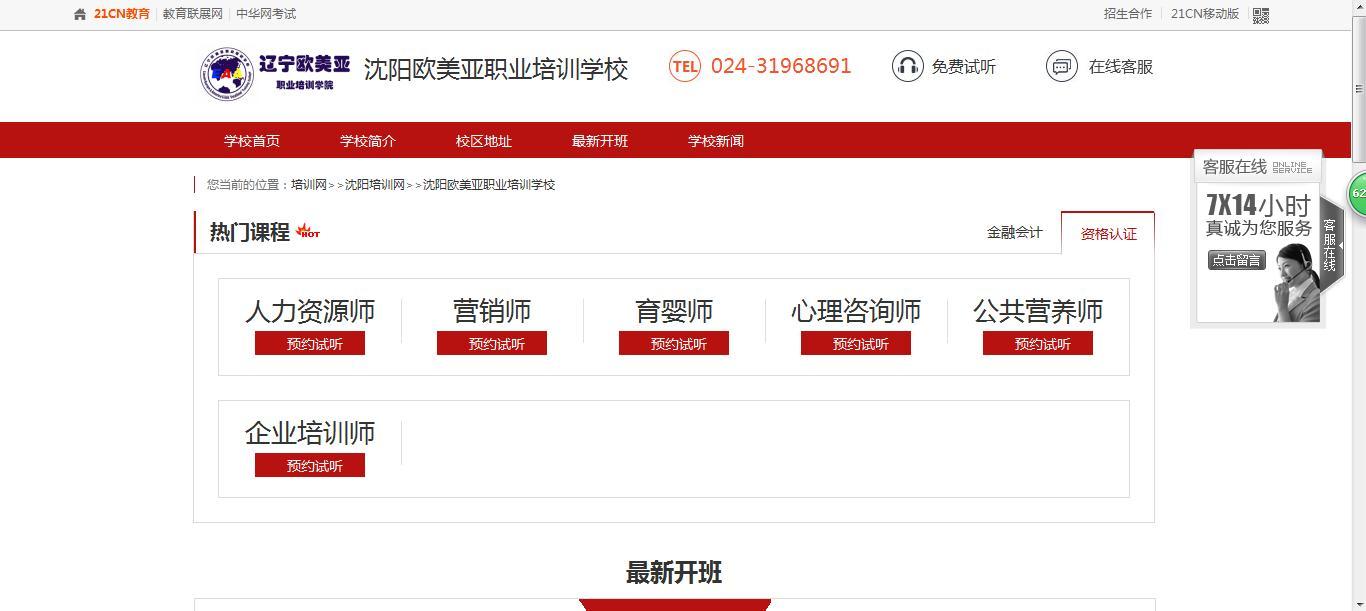Book trial for 人力资源师 with 预约试听
The width and height of the screenshot is (1366, 611).
[310, 343]
